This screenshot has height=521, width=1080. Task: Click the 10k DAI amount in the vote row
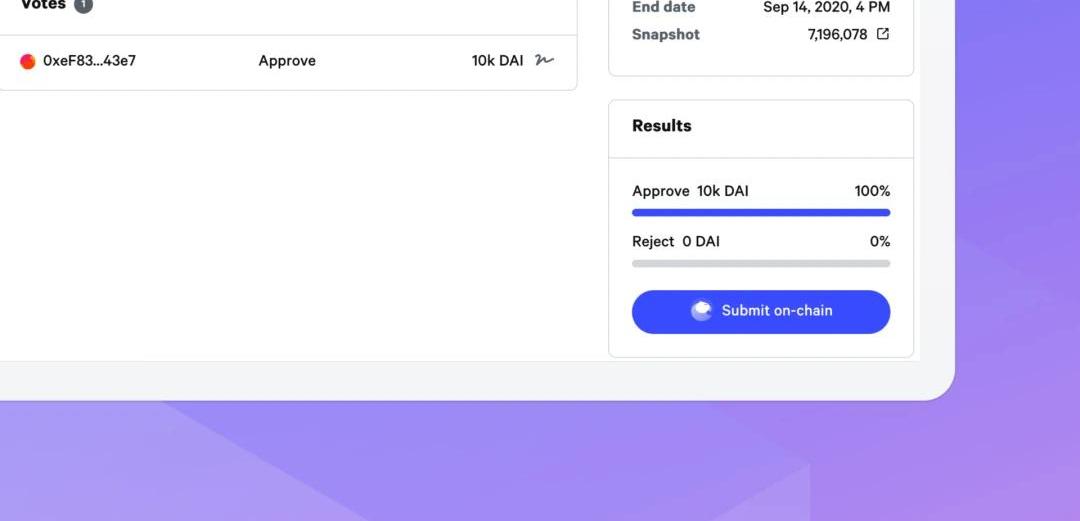pos(497,61)
